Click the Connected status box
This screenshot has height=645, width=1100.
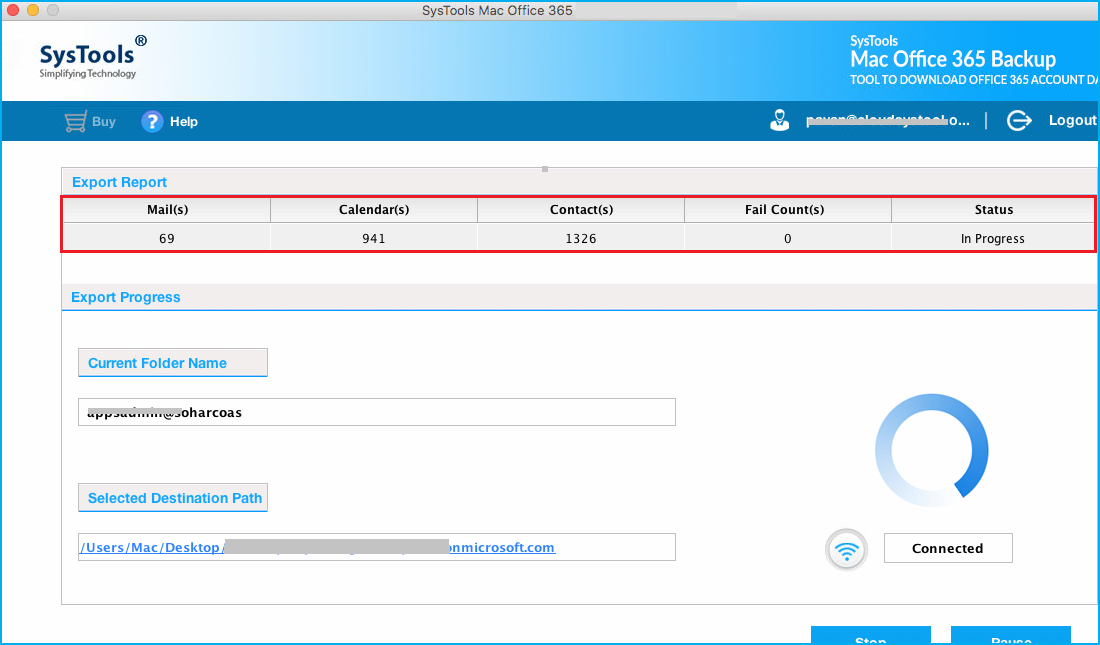point(948,548)
